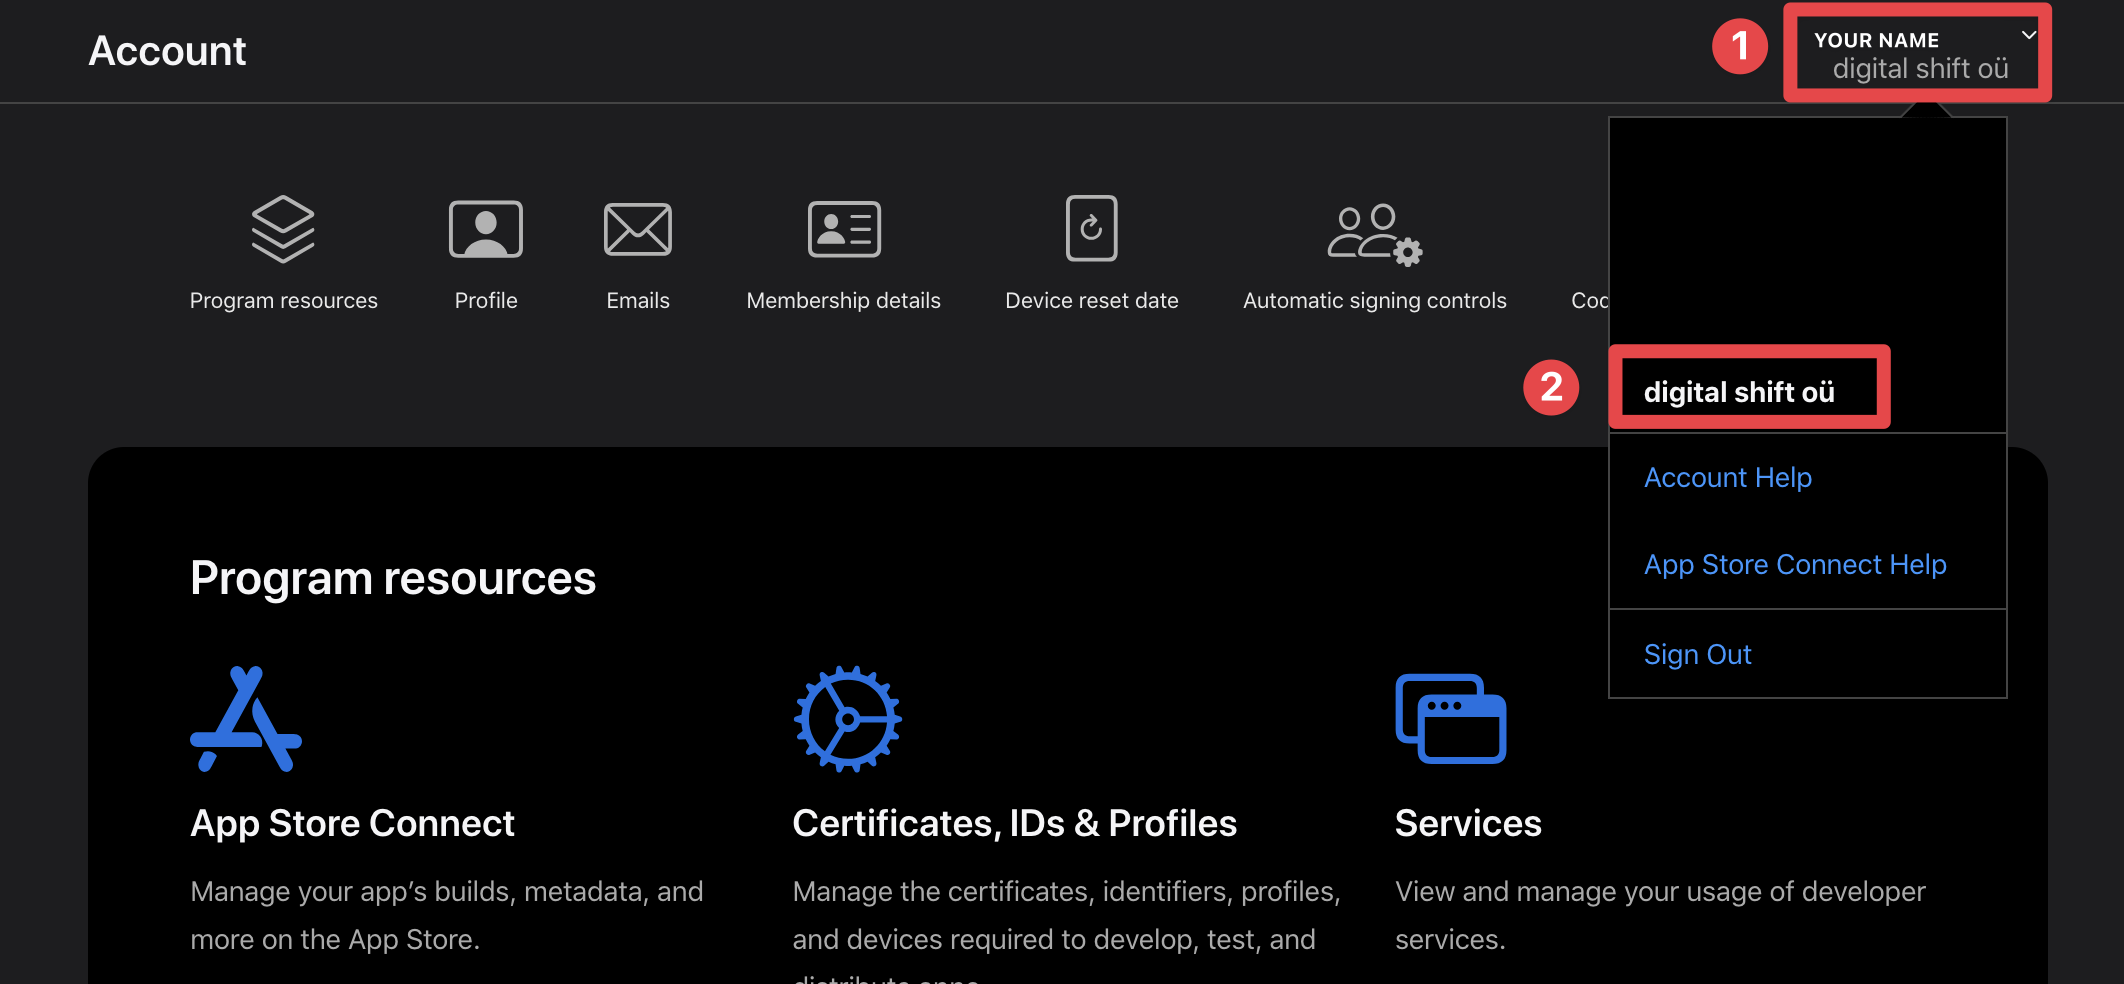
Task: Open the Profile icon
Action: pyautogui.click(x=486, y=229)
